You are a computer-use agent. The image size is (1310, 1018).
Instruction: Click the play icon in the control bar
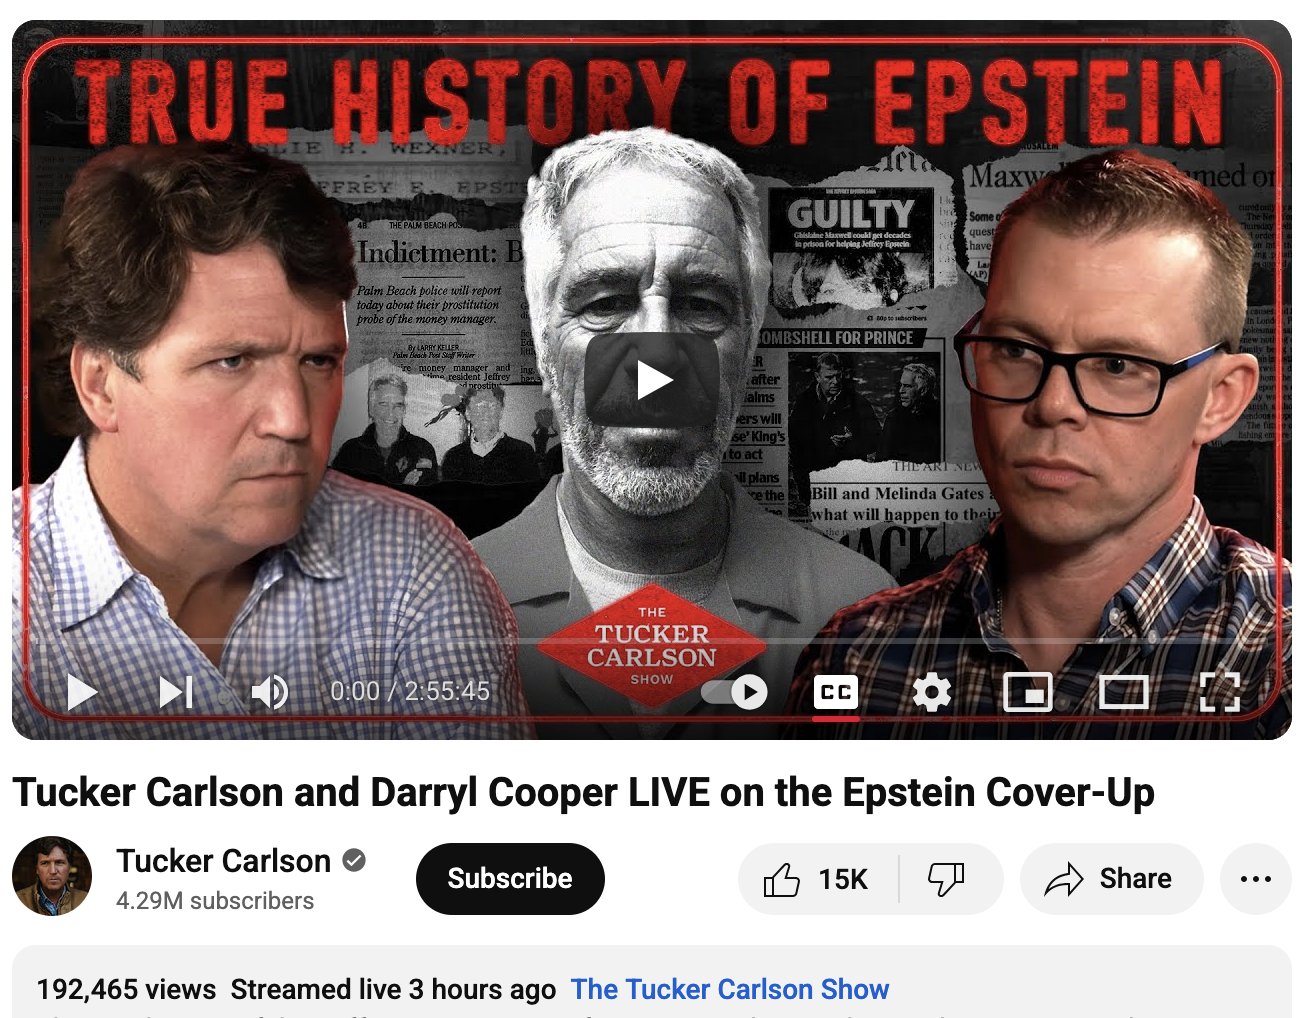tap(82, 691)
